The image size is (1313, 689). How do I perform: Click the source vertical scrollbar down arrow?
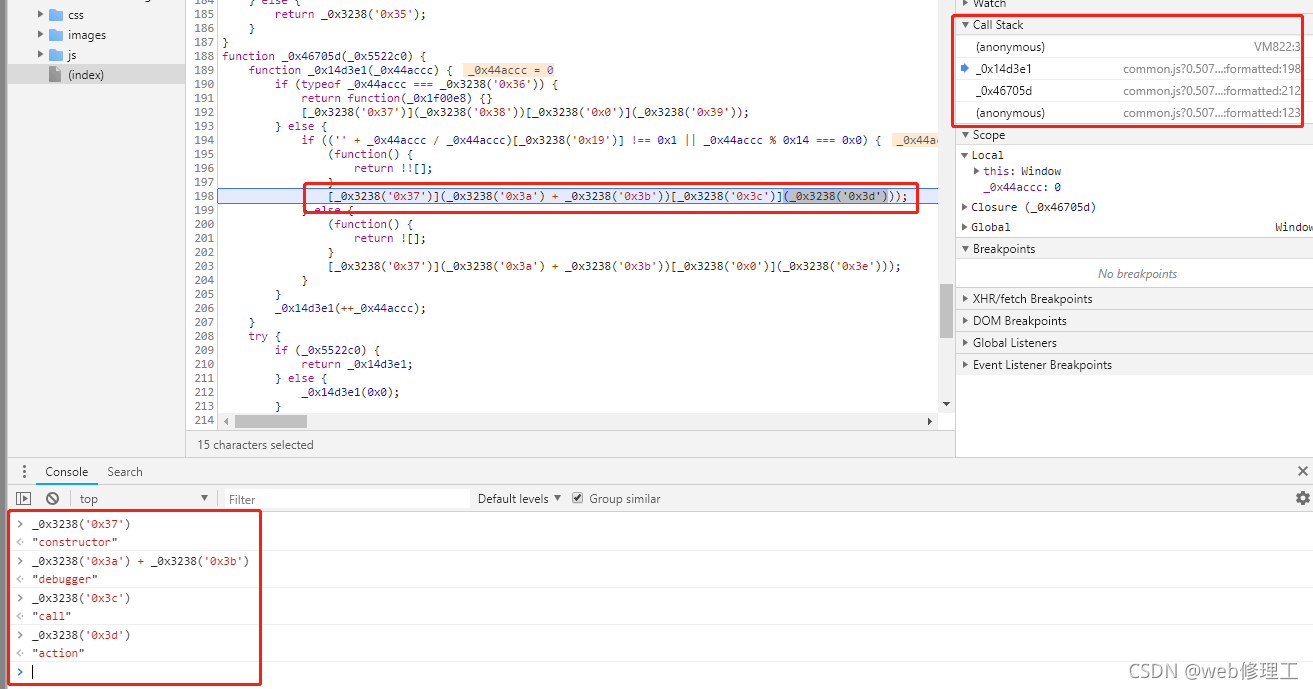[946, 405]
